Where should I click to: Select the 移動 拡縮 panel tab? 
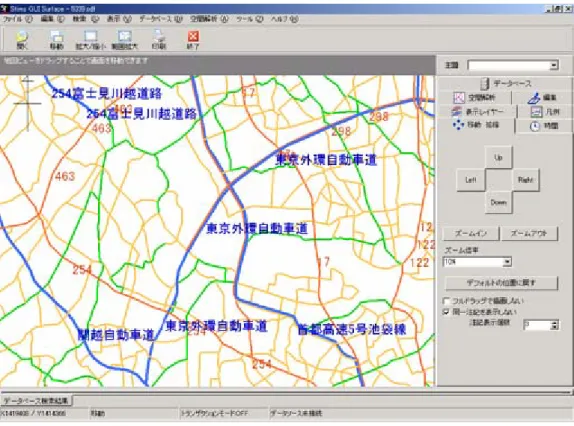476,125
